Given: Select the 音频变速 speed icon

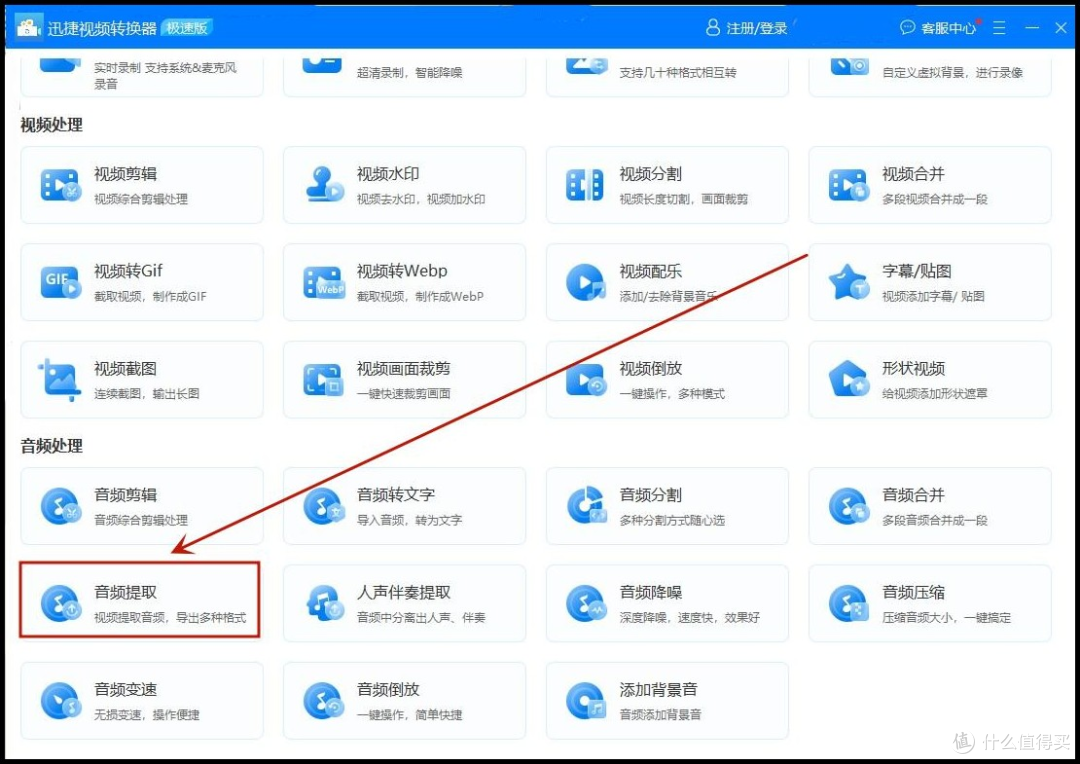Looking at the screenshot, I should [61, 700].
